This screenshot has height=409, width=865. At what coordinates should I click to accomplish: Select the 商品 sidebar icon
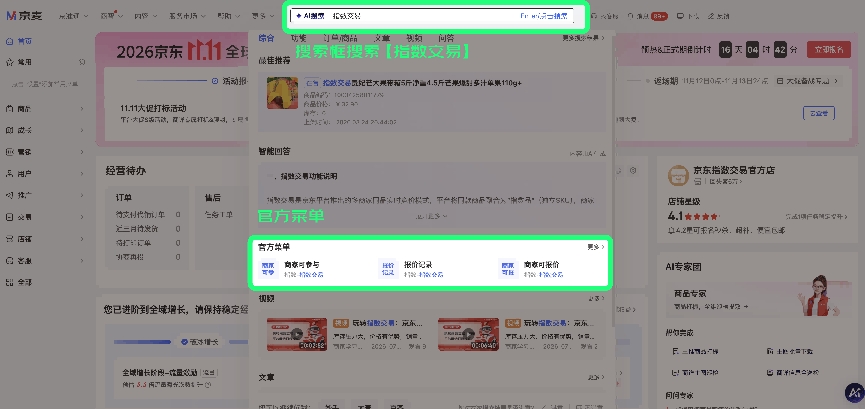pyautogui.click(x=9, y=109)
